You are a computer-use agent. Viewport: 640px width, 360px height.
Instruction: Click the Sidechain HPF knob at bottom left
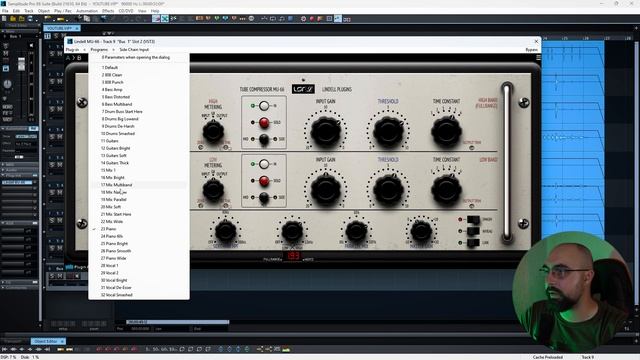225,231
